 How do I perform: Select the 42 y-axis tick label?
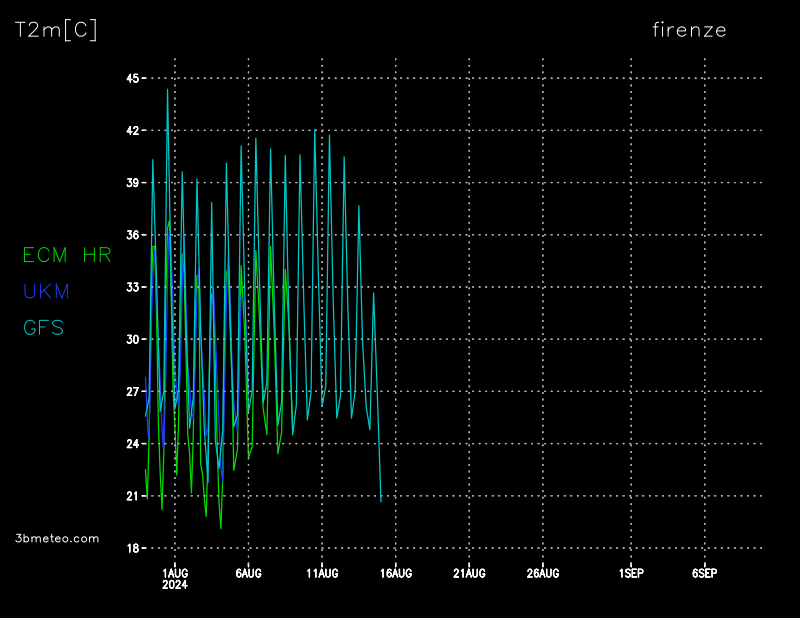coord(132,130)
